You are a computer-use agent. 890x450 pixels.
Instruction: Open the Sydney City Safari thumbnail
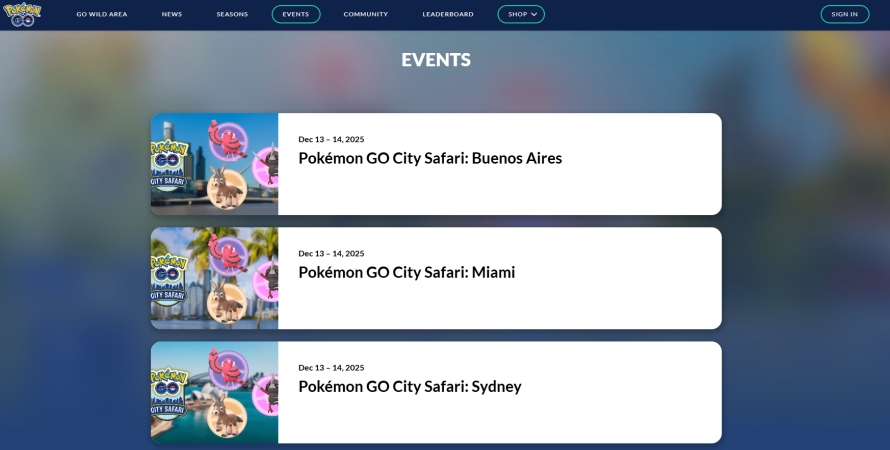[215, 392]
